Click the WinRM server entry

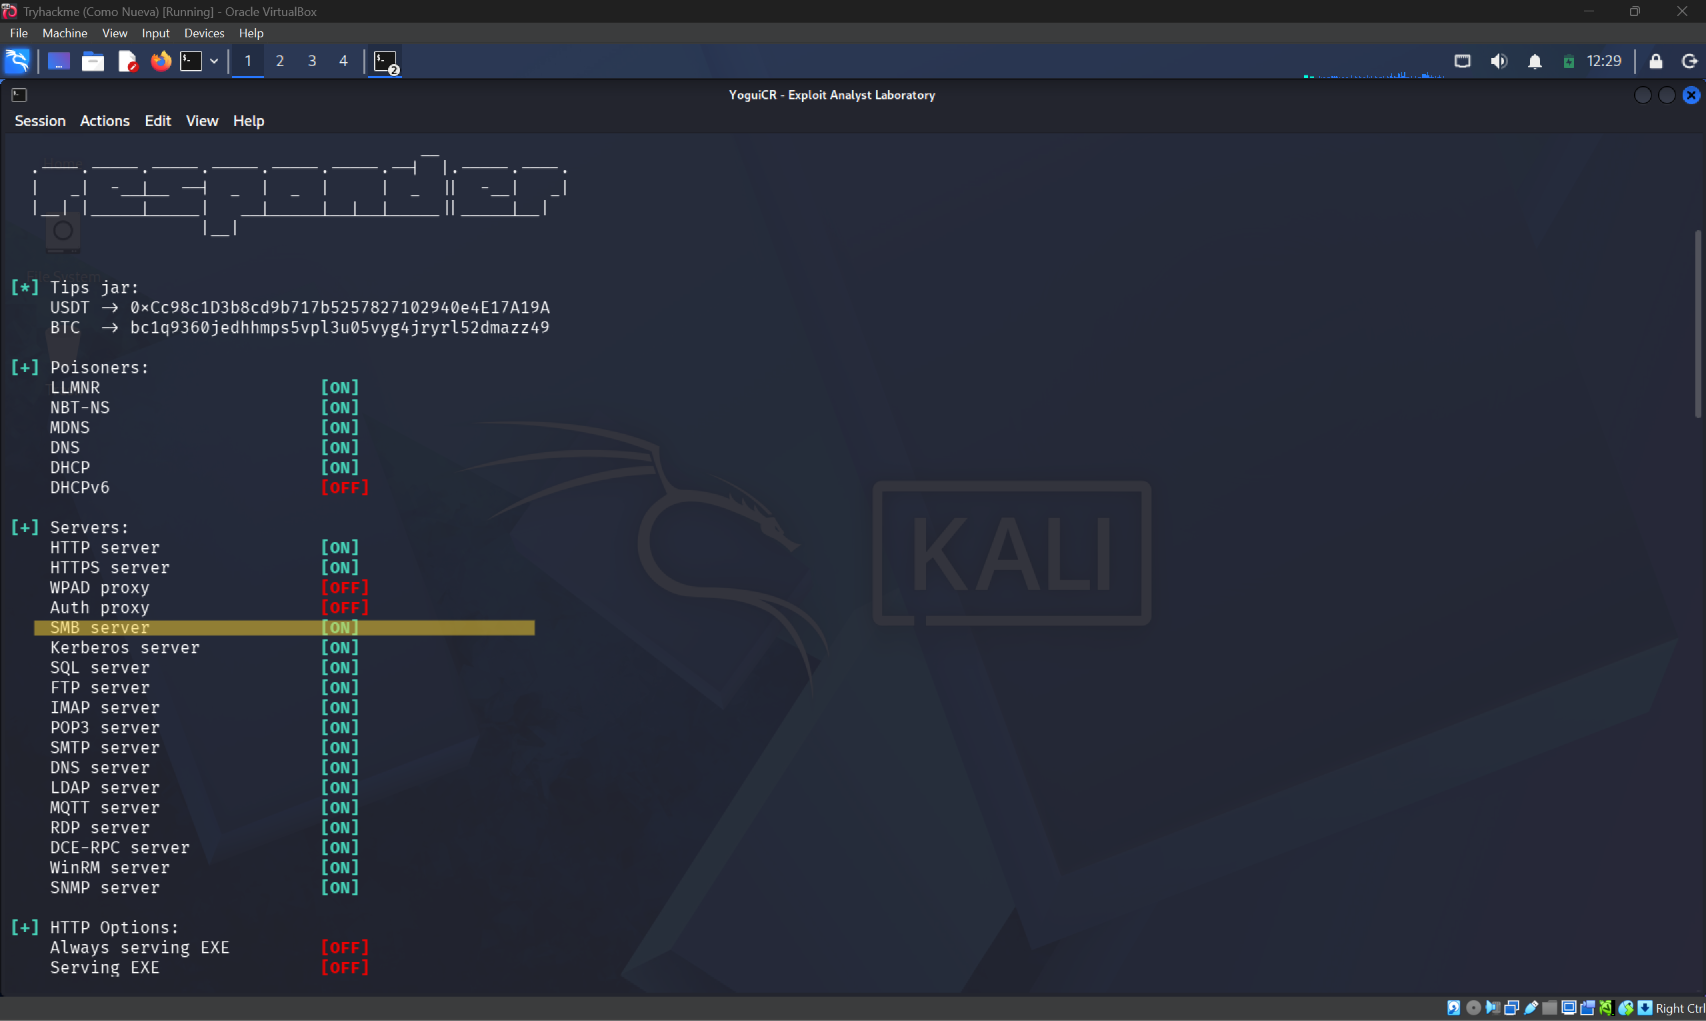click(x=110, y=868)
